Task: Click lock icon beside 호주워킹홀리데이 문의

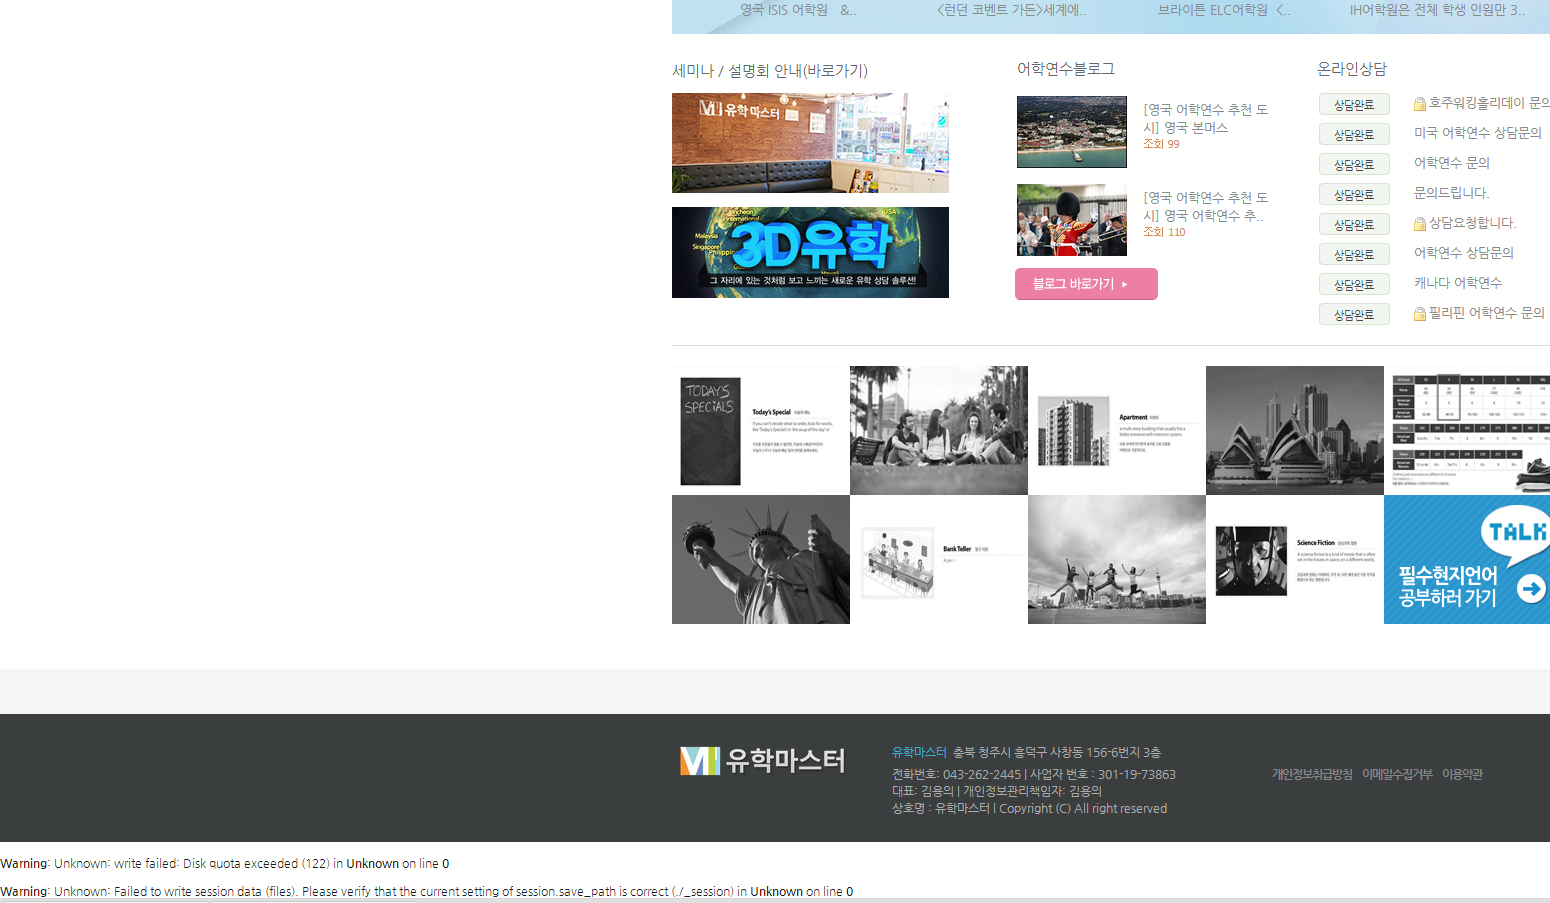Action: tap(1419, 104)
